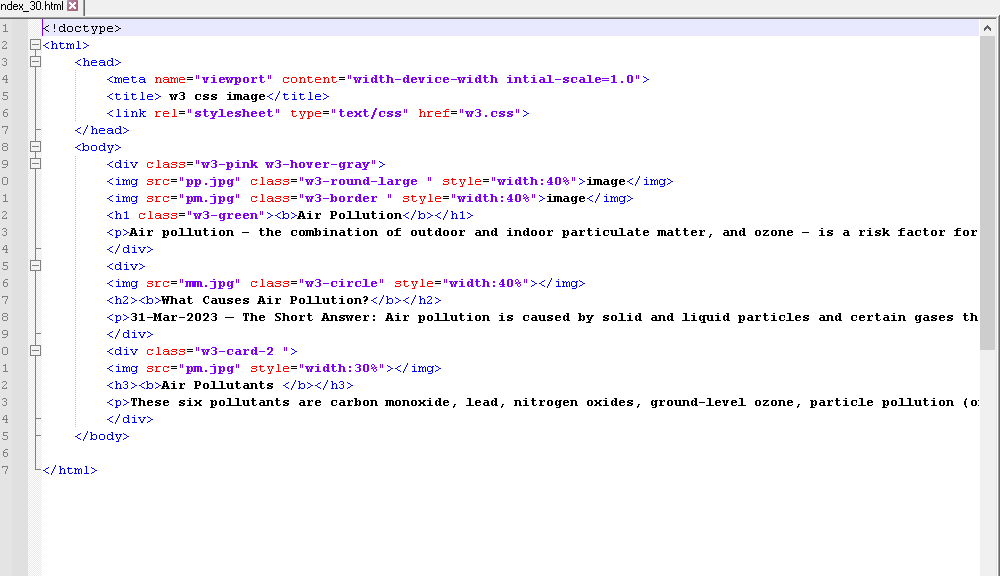Select the index_30.html document tab
1000x576 pixels.
coord(32,6)
